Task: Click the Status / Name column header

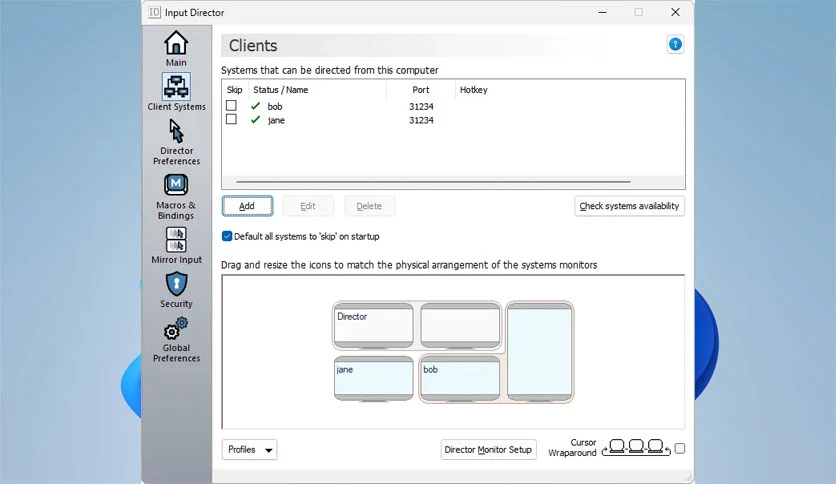Action: pyautogui.click(x=280, y=90)
